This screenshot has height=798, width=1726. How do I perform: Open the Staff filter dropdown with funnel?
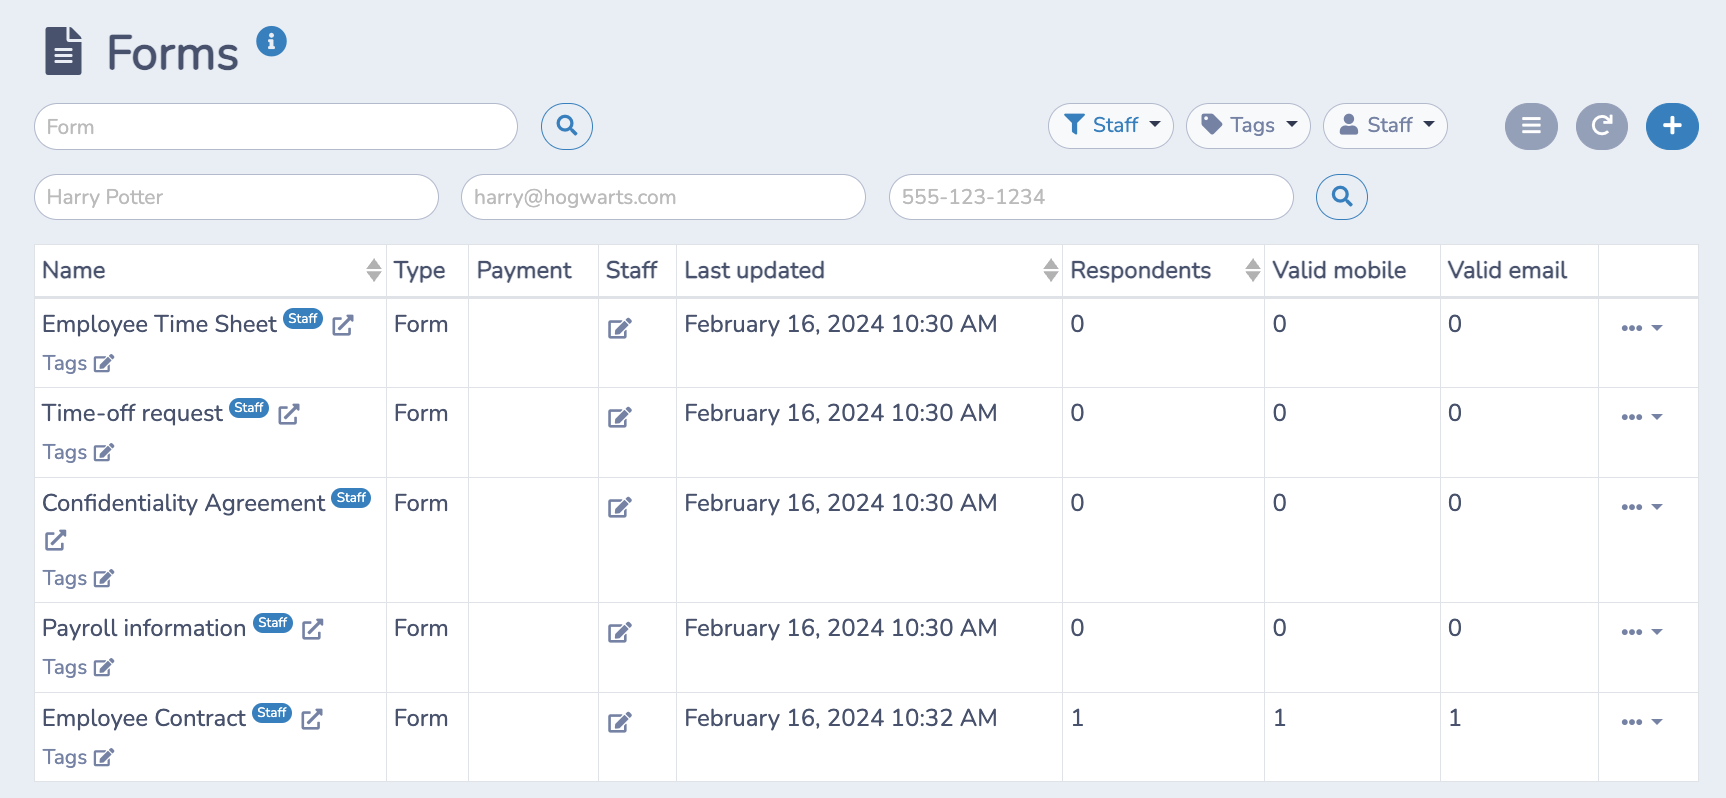1111,126
